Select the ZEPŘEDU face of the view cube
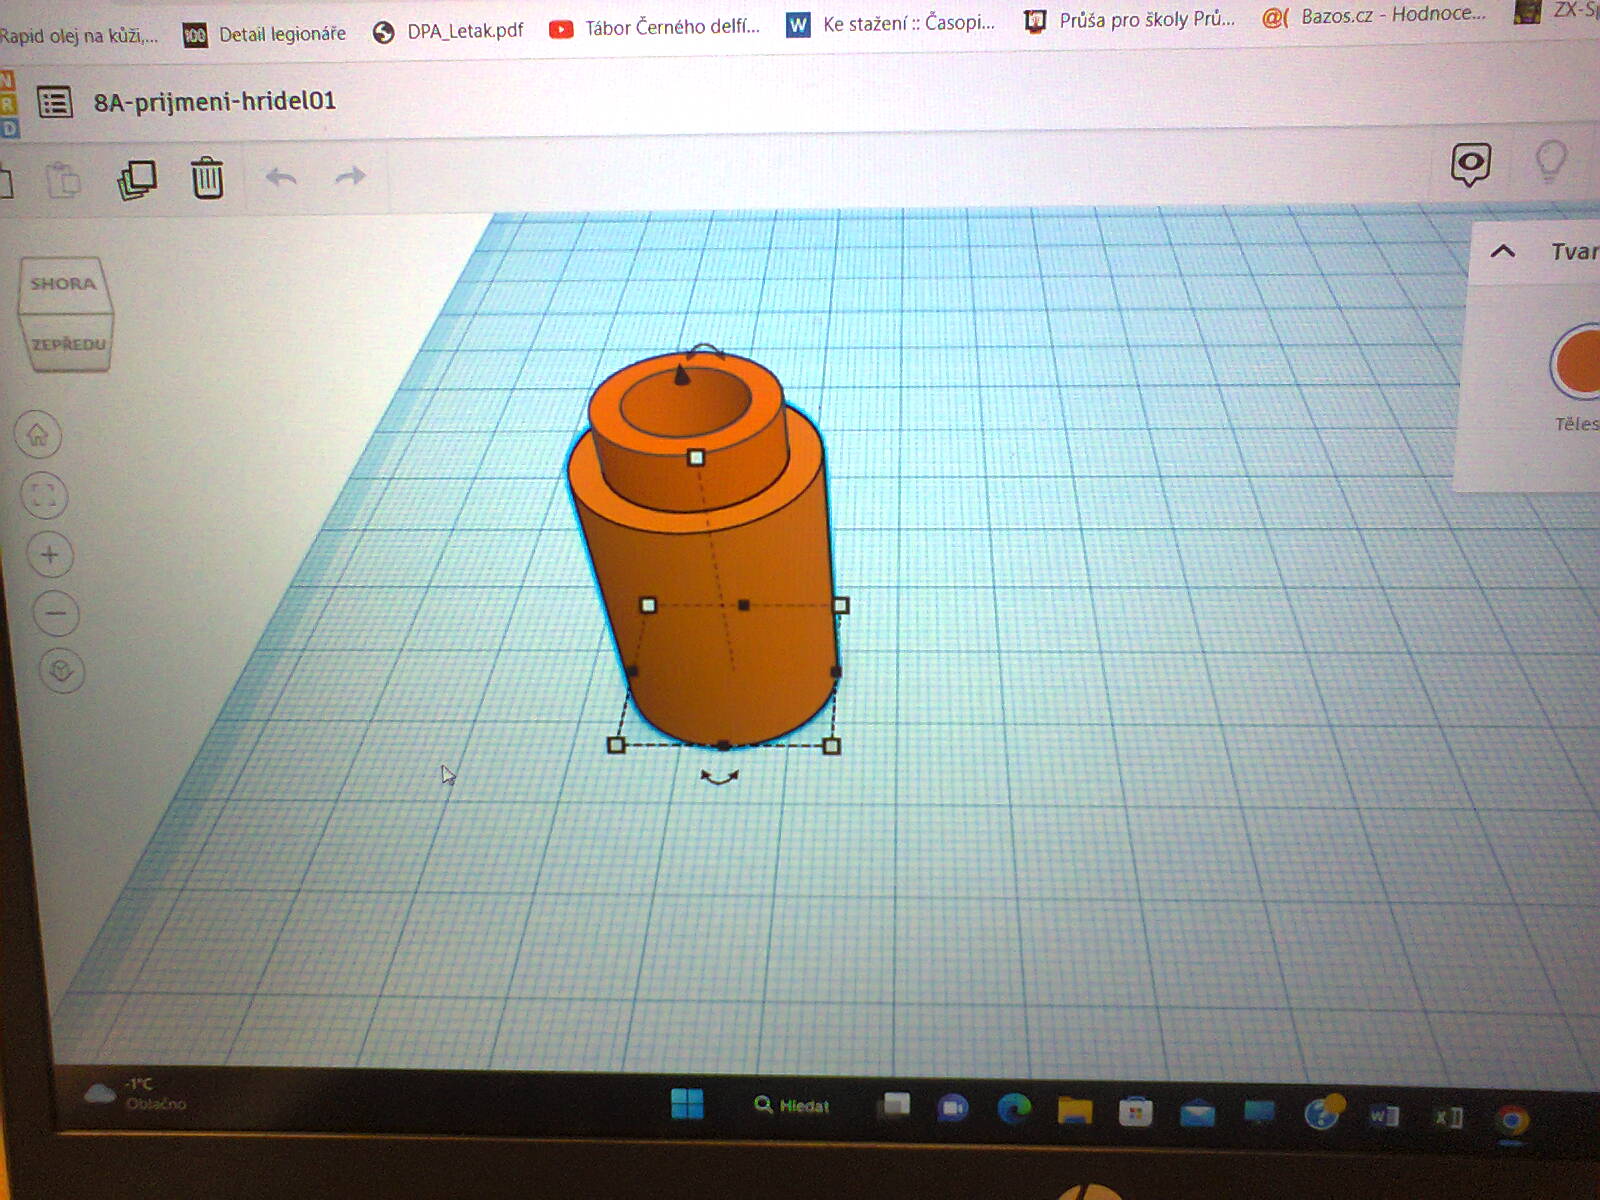This screenshot has width=1600, height=1200. pos(68,343)
